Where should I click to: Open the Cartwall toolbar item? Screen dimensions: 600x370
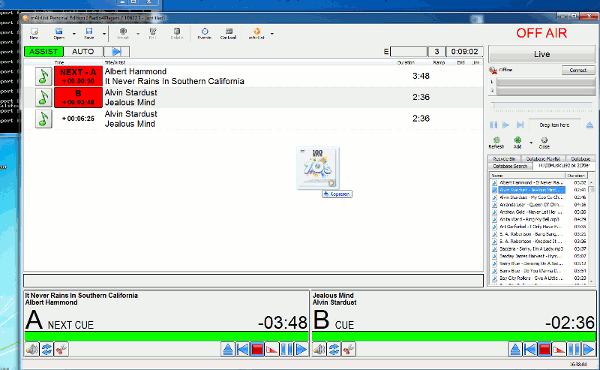228,33
